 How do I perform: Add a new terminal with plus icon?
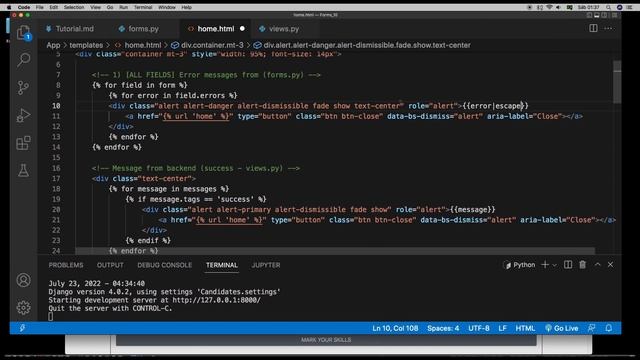click(x=545, y=265)
